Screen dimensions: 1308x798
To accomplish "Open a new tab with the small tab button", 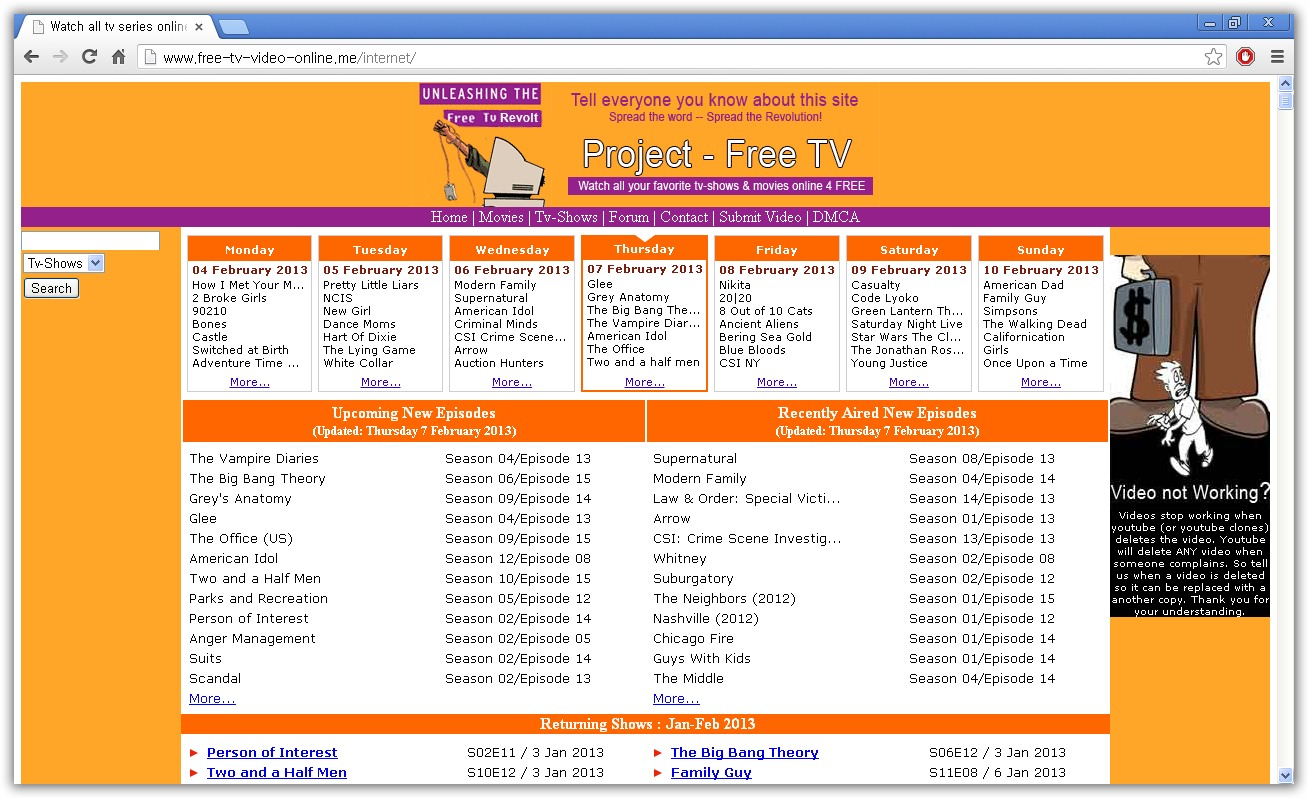I will (x=233, y=27).
